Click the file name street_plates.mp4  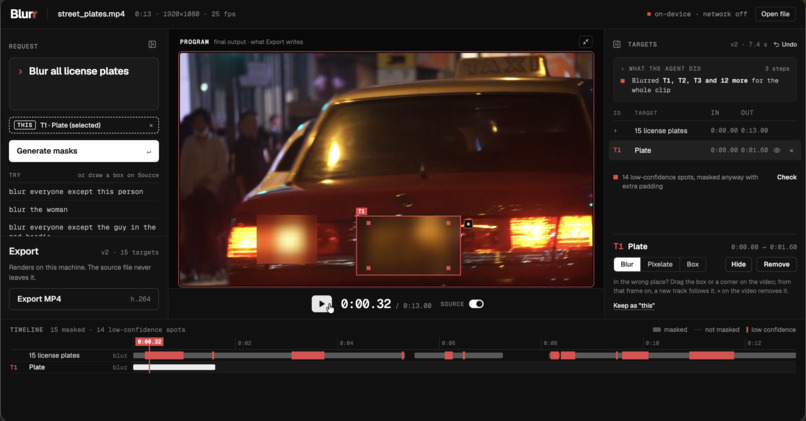click(91, 14)
